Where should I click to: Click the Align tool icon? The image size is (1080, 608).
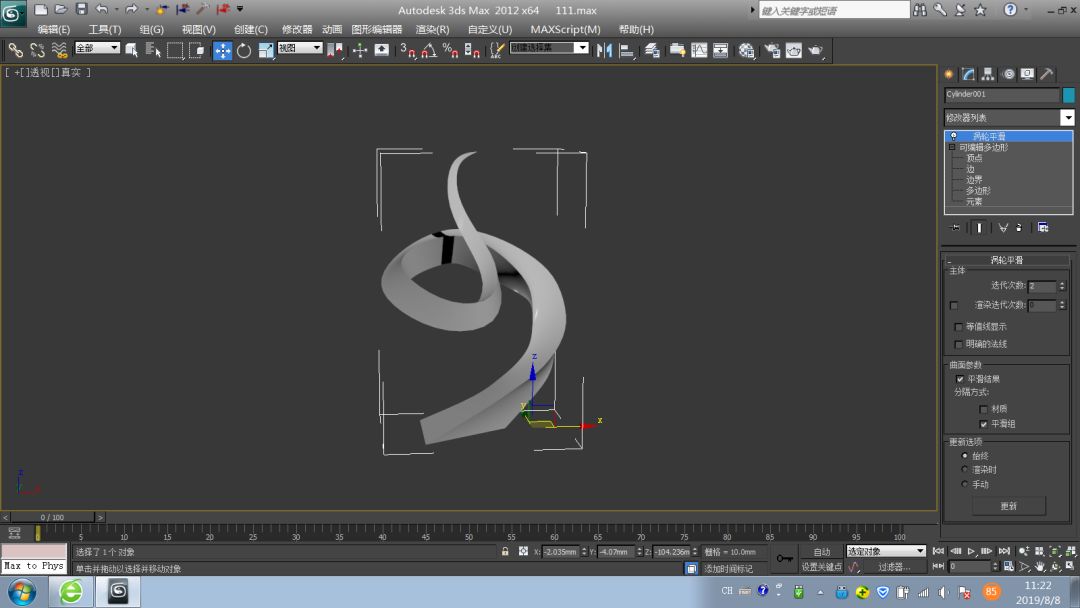coord(627,50)
